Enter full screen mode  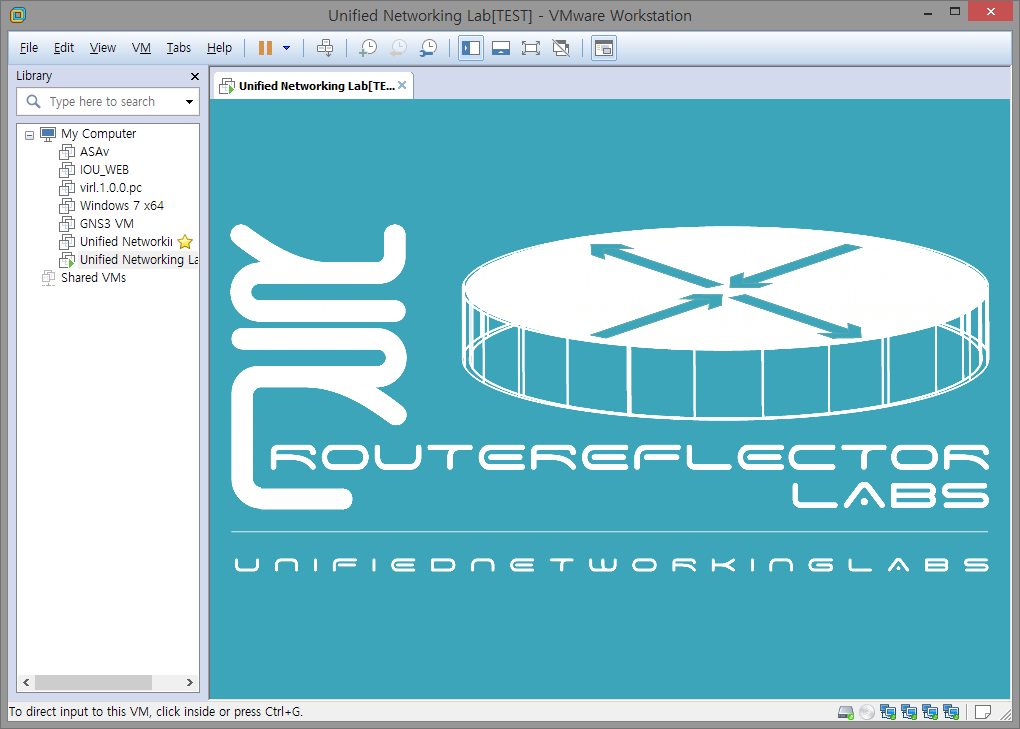(x=531, y=48)
